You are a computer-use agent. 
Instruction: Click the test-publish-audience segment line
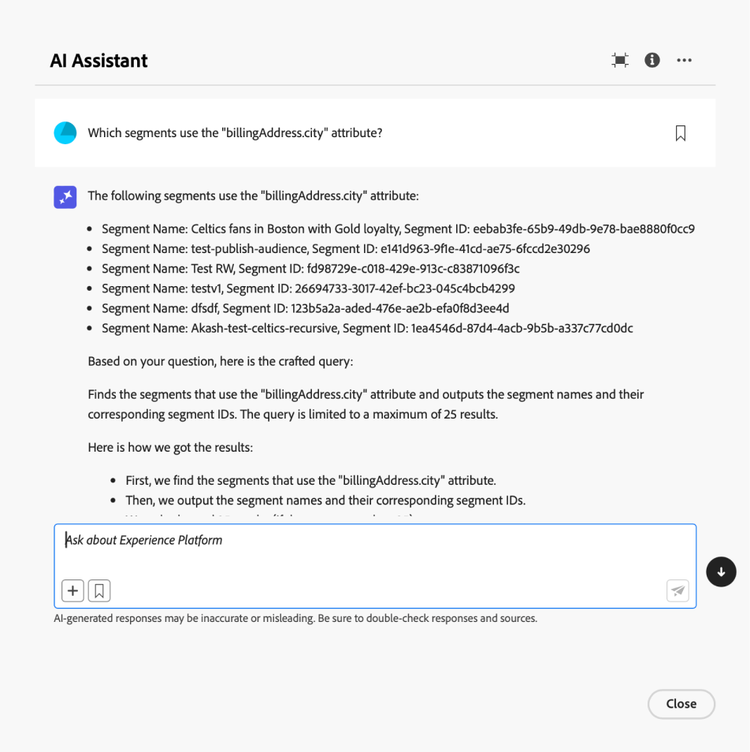pos(345,248)
